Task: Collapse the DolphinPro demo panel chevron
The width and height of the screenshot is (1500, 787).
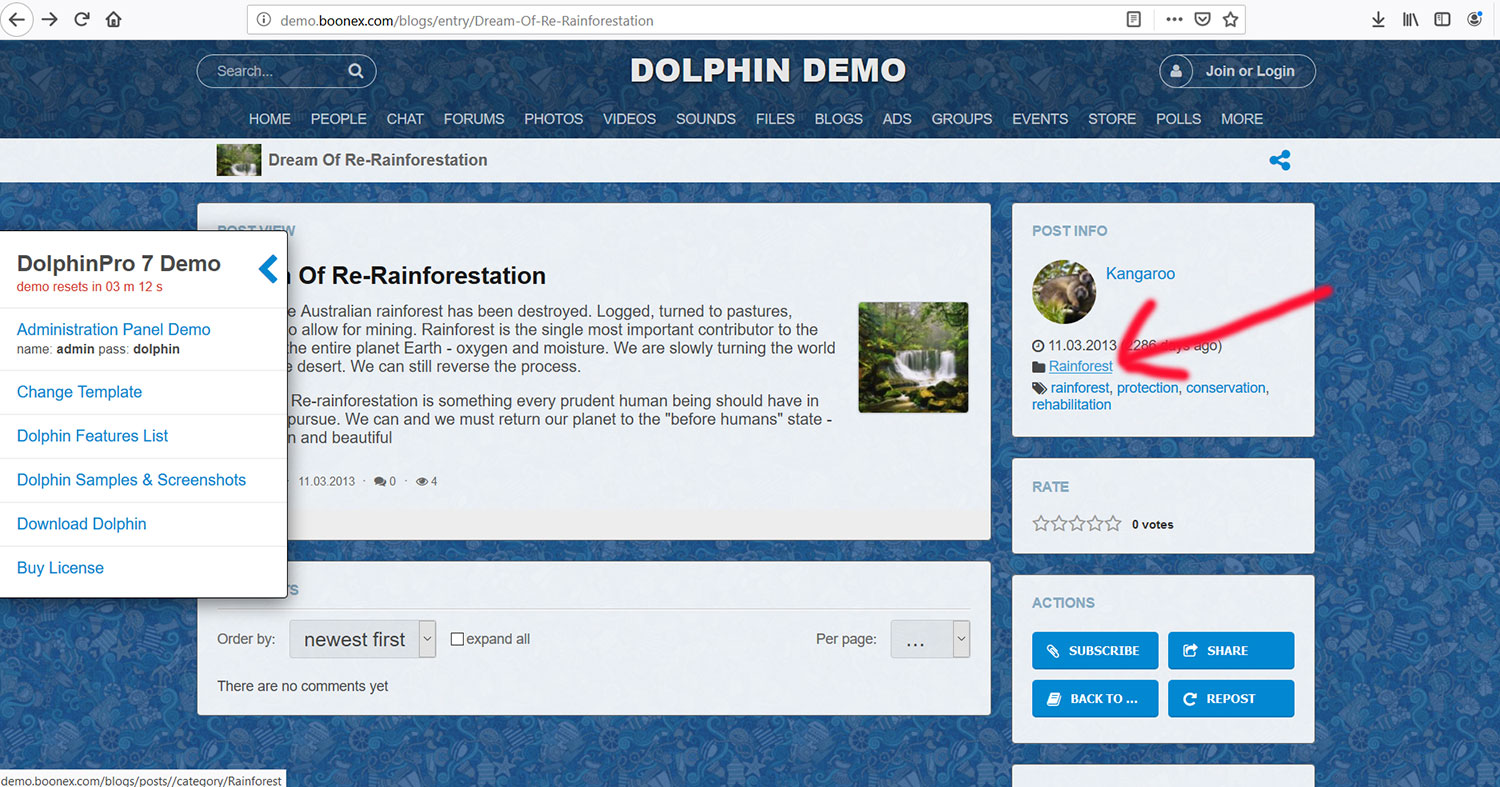Action: point(268,268)
